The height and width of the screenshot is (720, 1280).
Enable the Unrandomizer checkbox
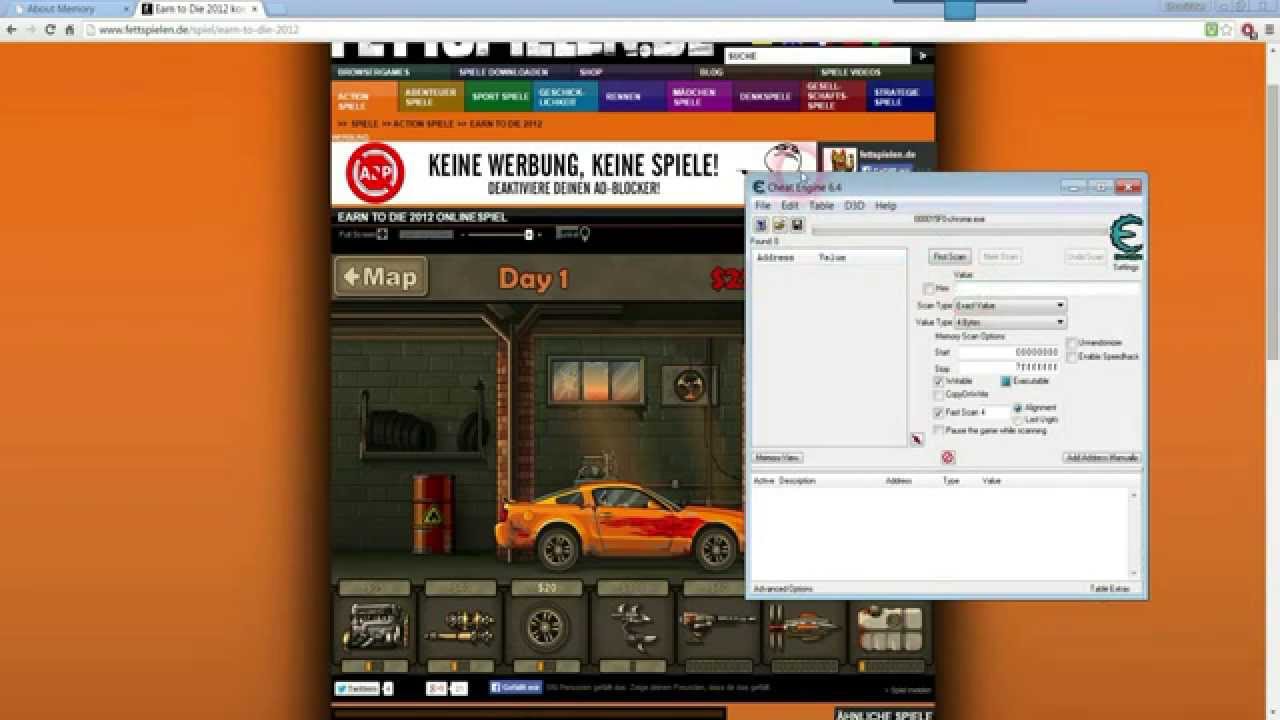(1072, 343)
